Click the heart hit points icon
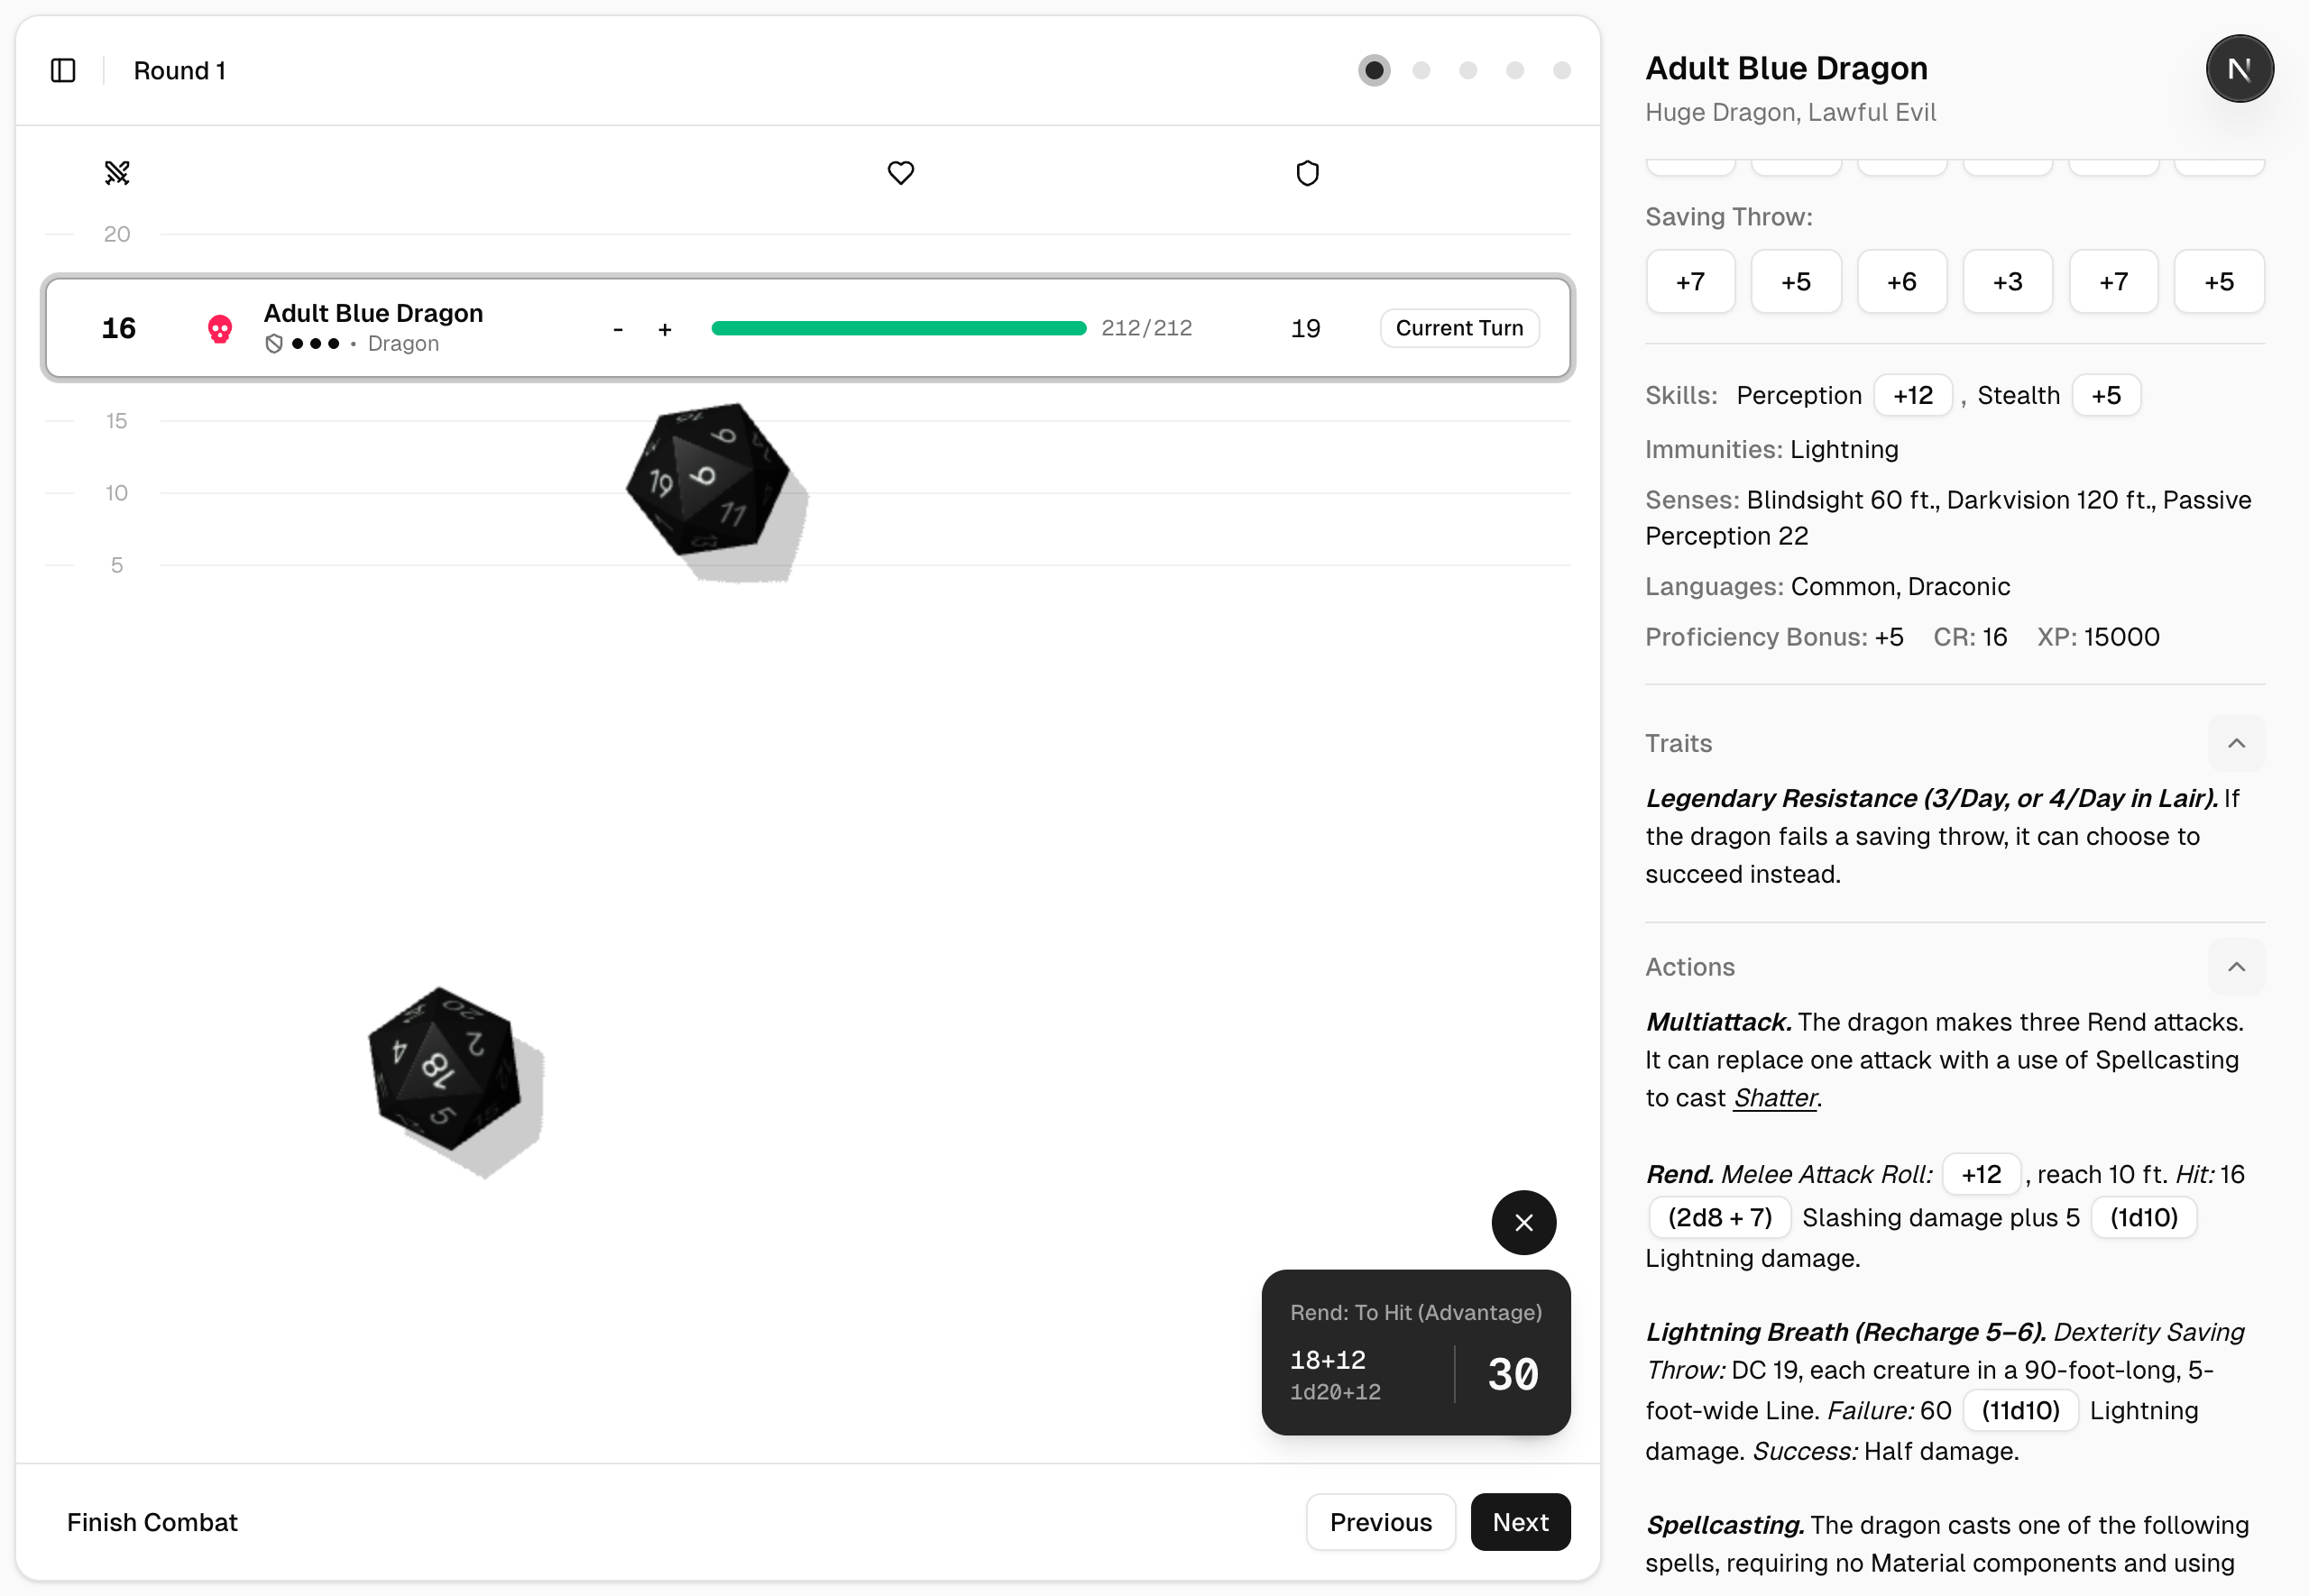Viewport: 2309px width, 1596px height. tap(900, 173)
